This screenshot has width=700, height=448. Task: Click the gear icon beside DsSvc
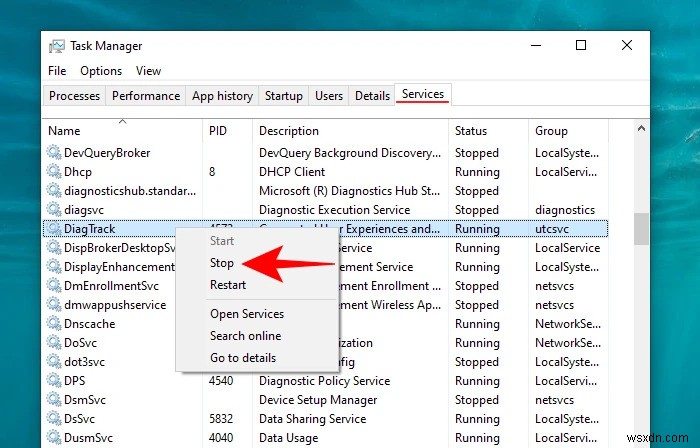pos(54,419)
